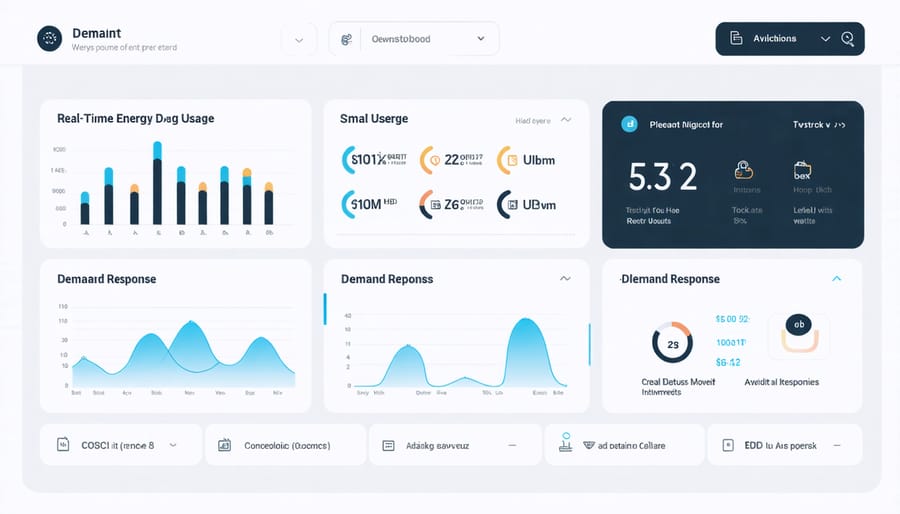
Task: Click the COSCI file icon
Action: click(63, 445)
